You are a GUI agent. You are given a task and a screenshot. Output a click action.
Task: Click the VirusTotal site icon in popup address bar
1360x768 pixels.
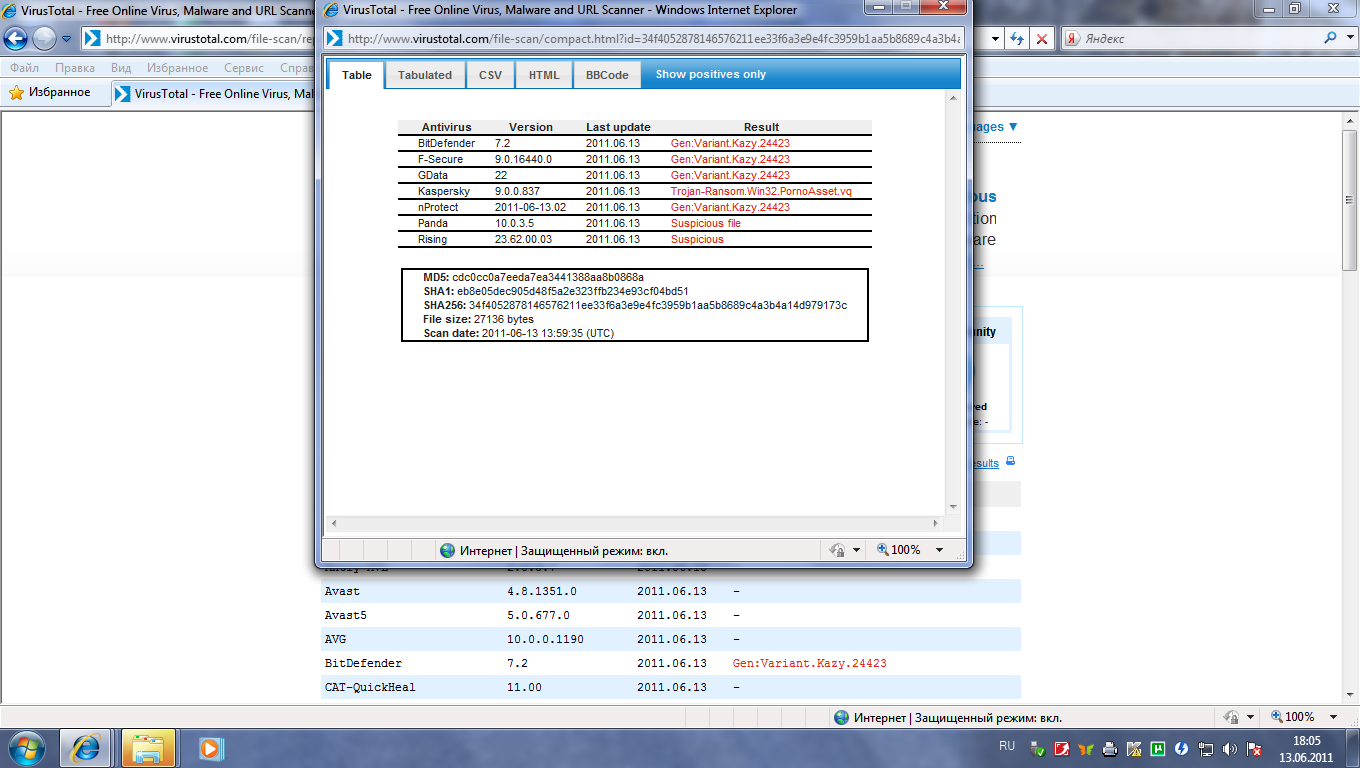click(x=335, y=39)
